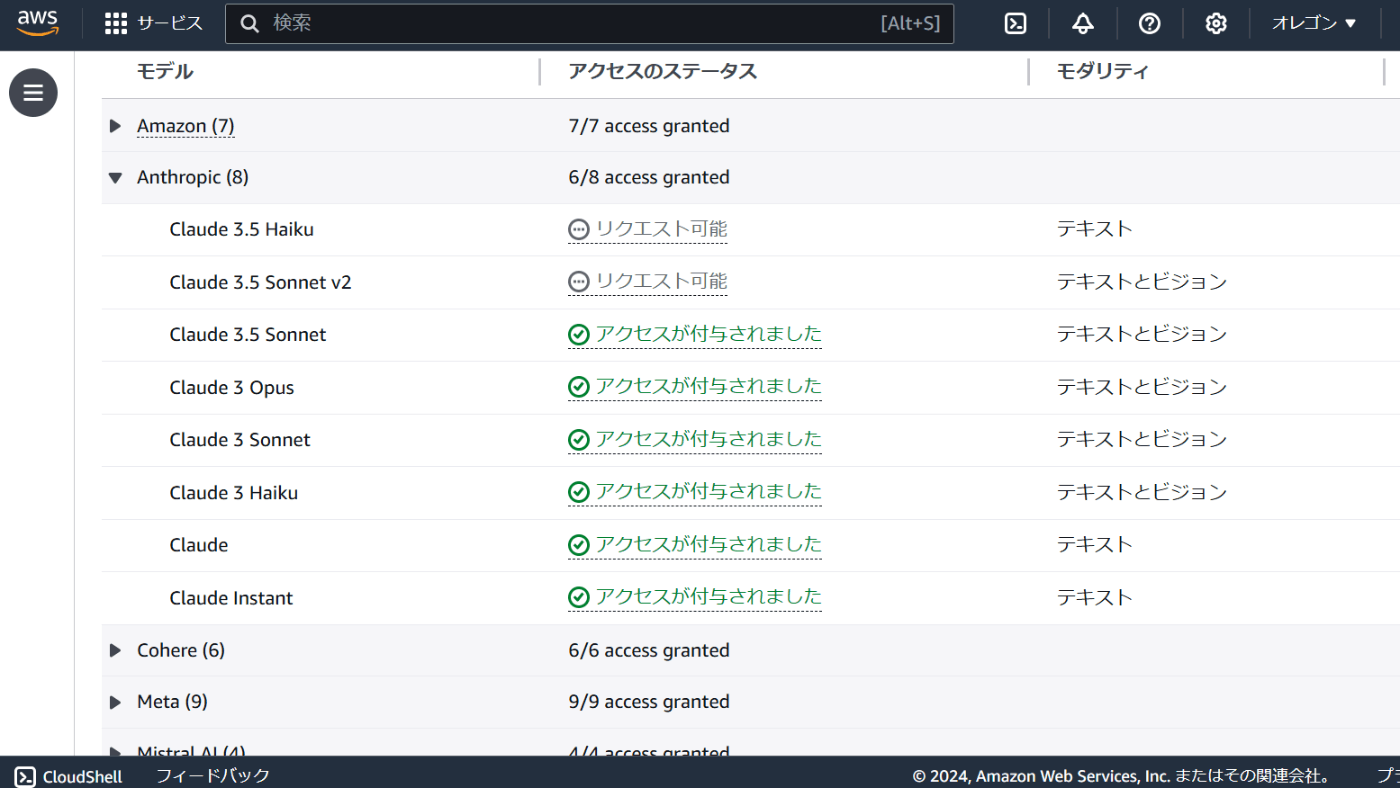Expand the Cohere (6) model group
This screenshot has width=1400, height=788.
[x=115, y=651]
